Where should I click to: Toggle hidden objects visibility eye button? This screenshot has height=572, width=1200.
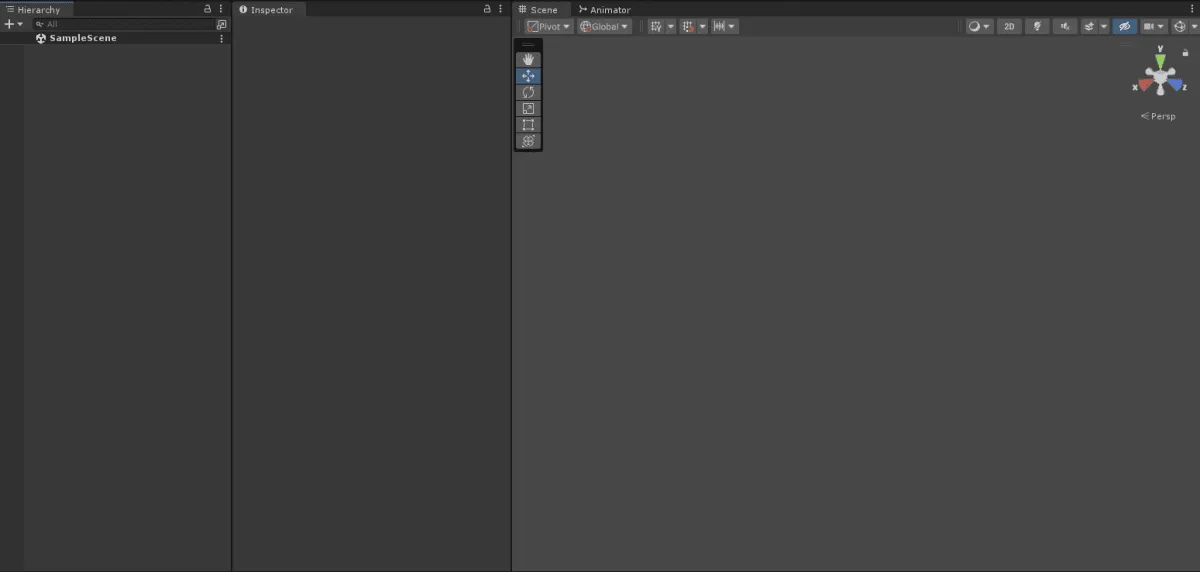click(1125, 27)
